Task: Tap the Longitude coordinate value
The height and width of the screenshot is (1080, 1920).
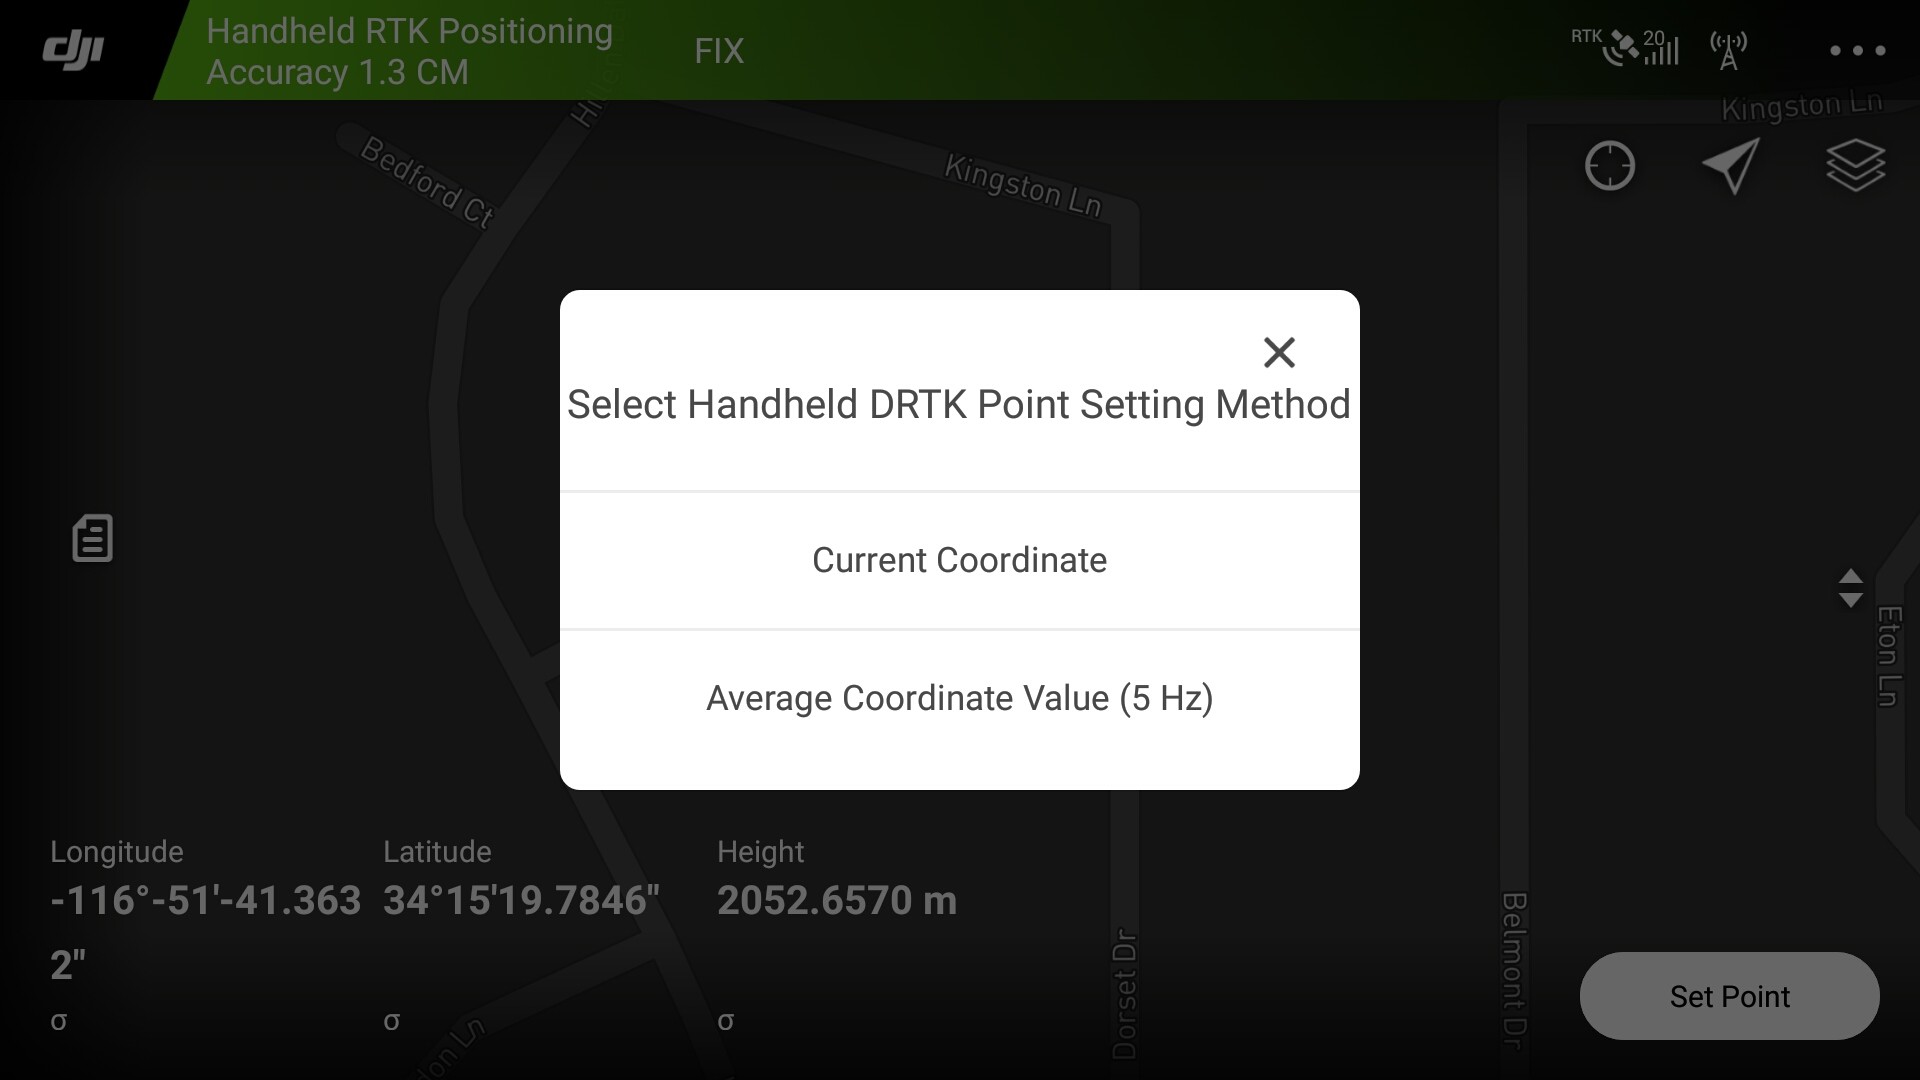Action: (x=205, y=900)
